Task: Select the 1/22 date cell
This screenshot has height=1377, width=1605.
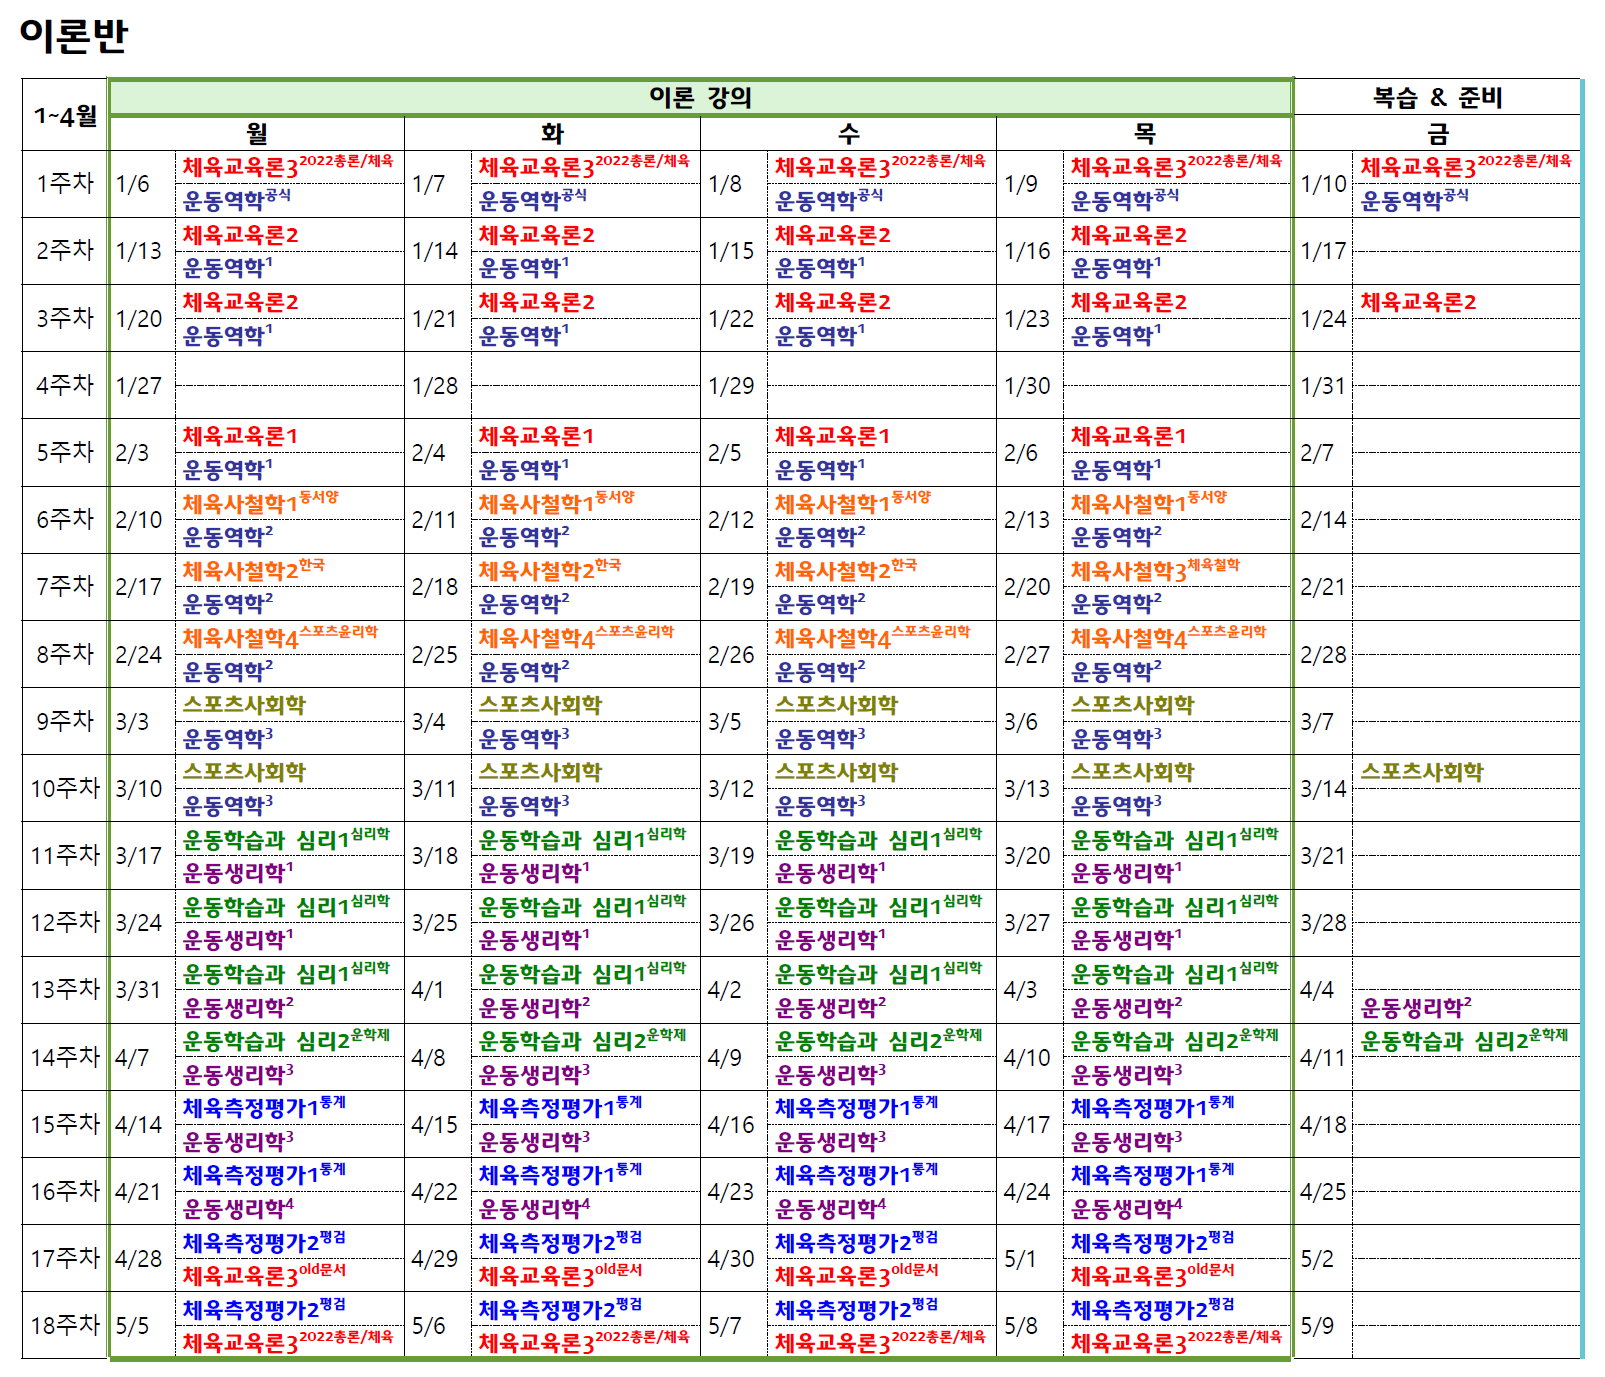Action: click(x=734, y=318)
